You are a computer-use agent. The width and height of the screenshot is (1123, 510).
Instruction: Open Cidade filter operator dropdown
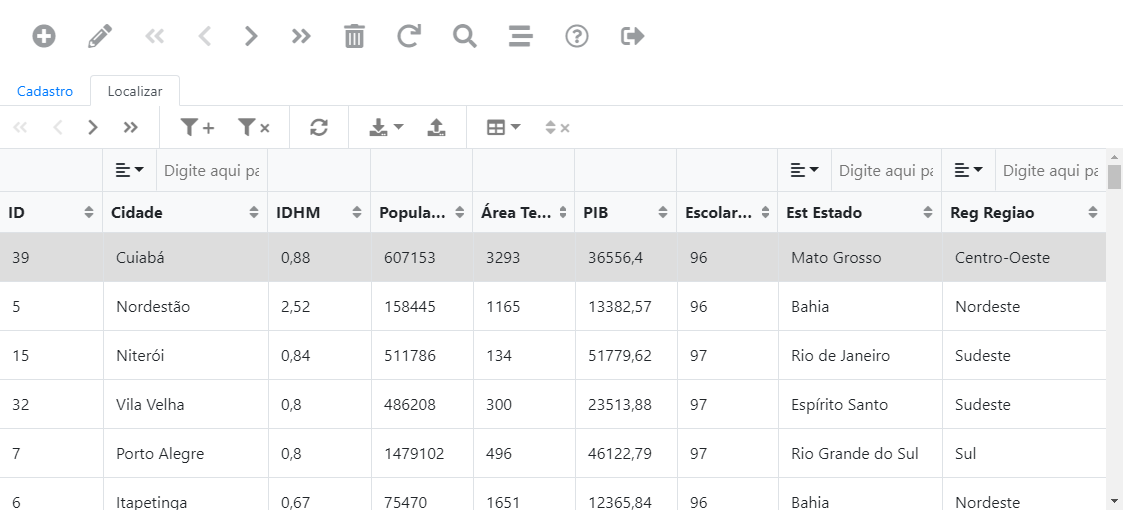tap(130, 171)
